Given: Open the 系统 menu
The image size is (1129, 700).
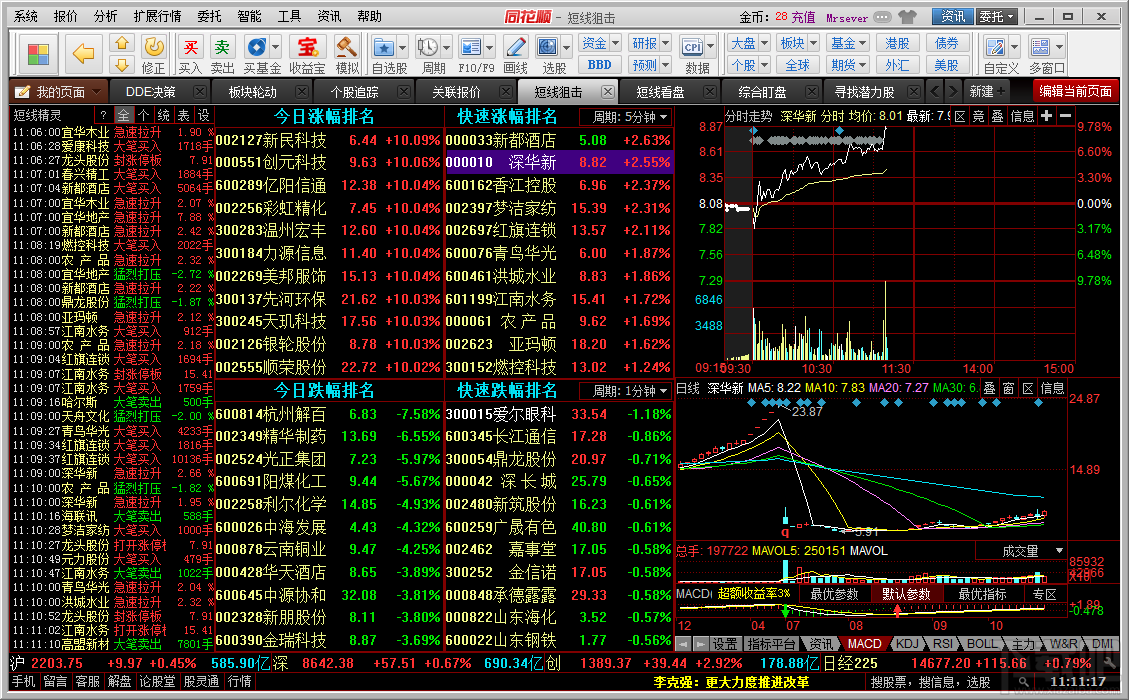Looking at the screenshot, I should 26,16.
